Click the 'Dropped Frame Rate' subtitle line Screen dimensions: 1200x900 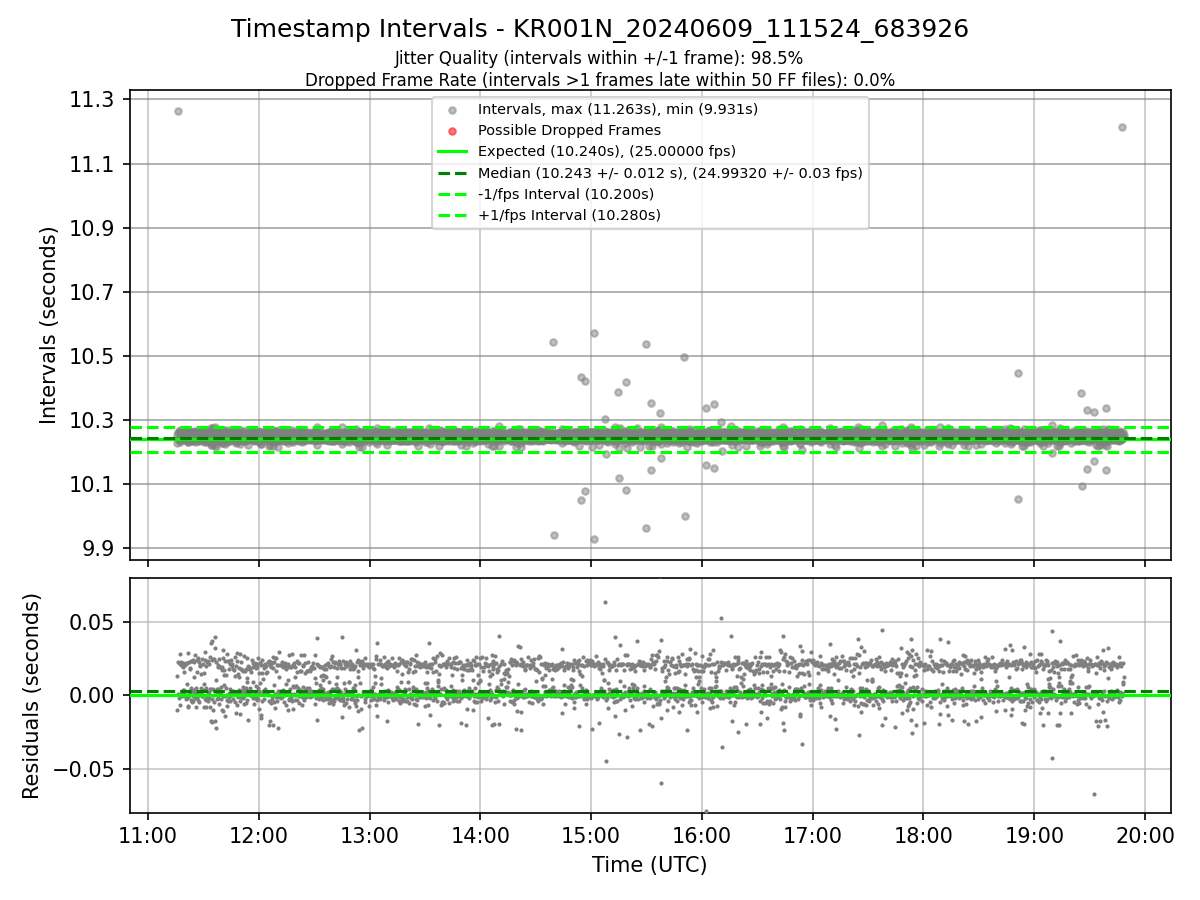pyautogui.click(x=600, y=80)
